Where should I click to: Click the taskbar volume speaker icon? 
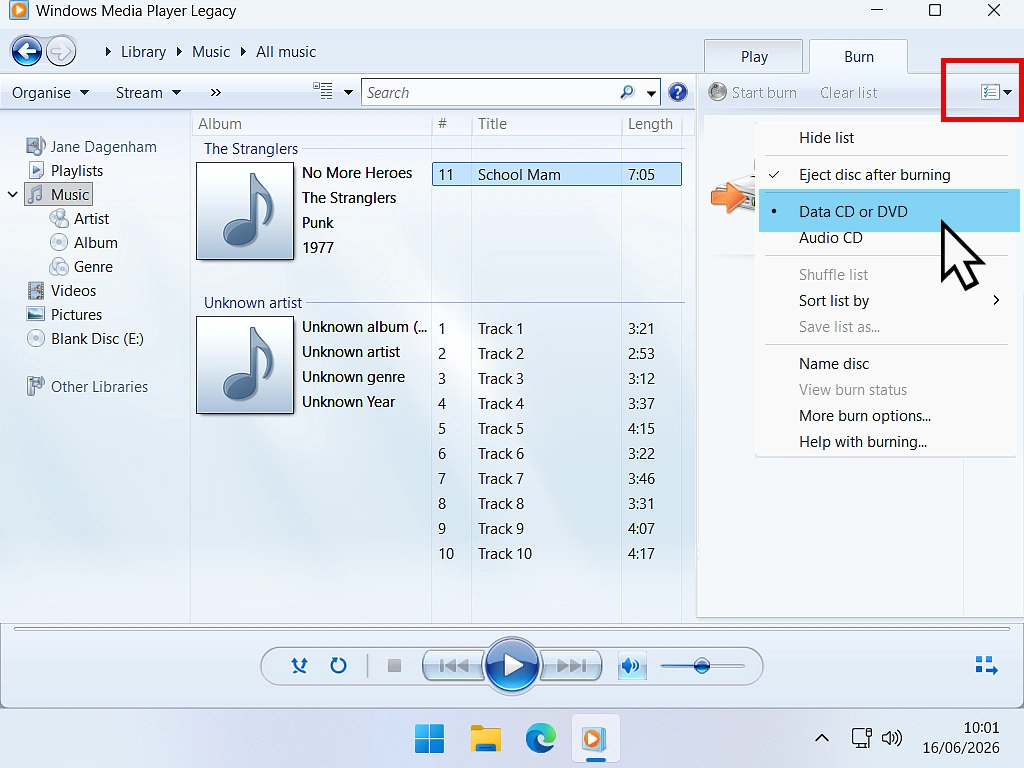tap(891, 739)
